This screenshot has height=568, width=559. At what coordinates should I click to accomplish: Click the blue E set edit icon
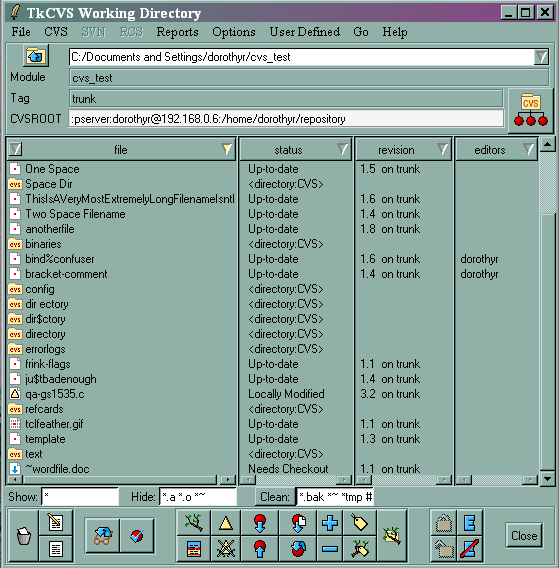tap(470, 523)
